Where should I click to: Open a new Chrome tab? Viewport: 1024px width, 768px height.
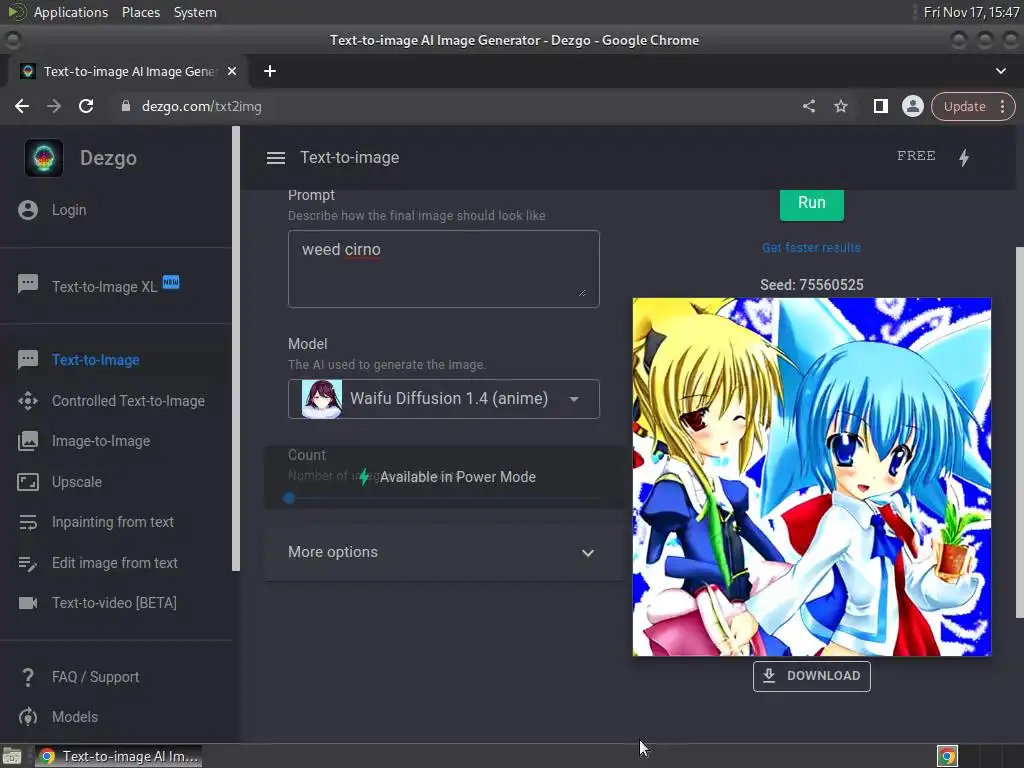[x=270, y=71]
